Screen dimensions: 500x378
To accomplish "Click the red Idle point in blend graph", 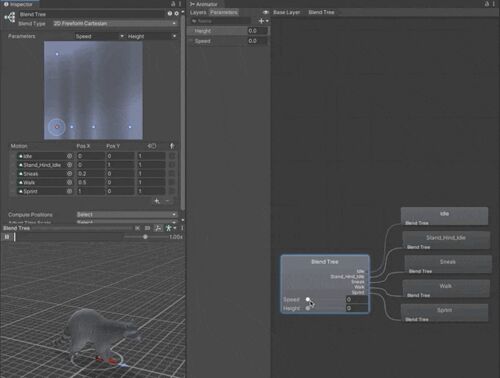I will pos(57,127).
